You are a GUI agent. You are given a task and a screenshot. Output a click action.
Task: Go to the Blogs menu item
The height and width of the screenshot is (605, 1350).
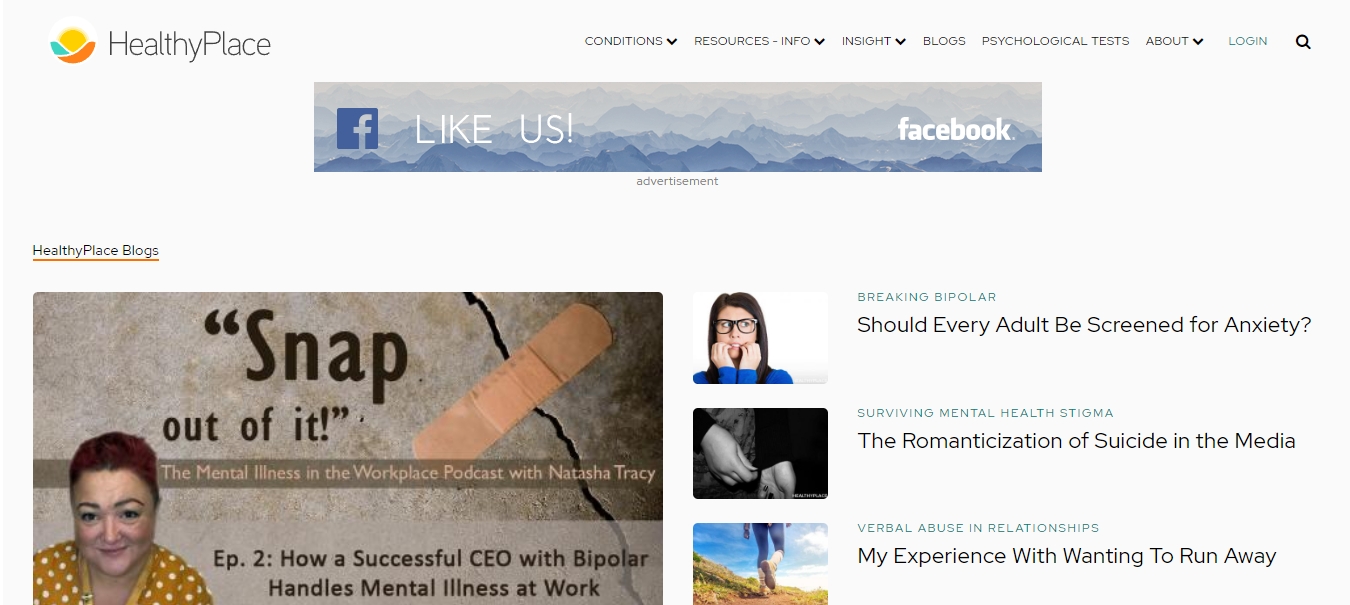point(944,41)
